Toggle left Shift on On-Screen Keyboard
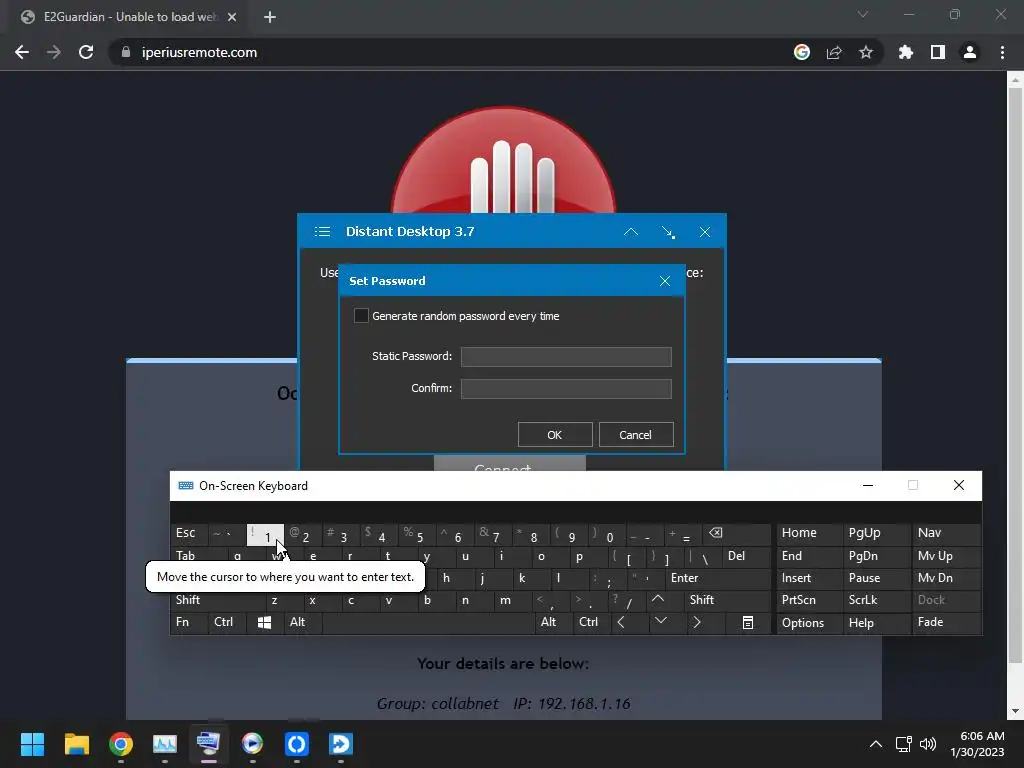1024x768 pixels. pyautogui.click(x=217, y=600)
